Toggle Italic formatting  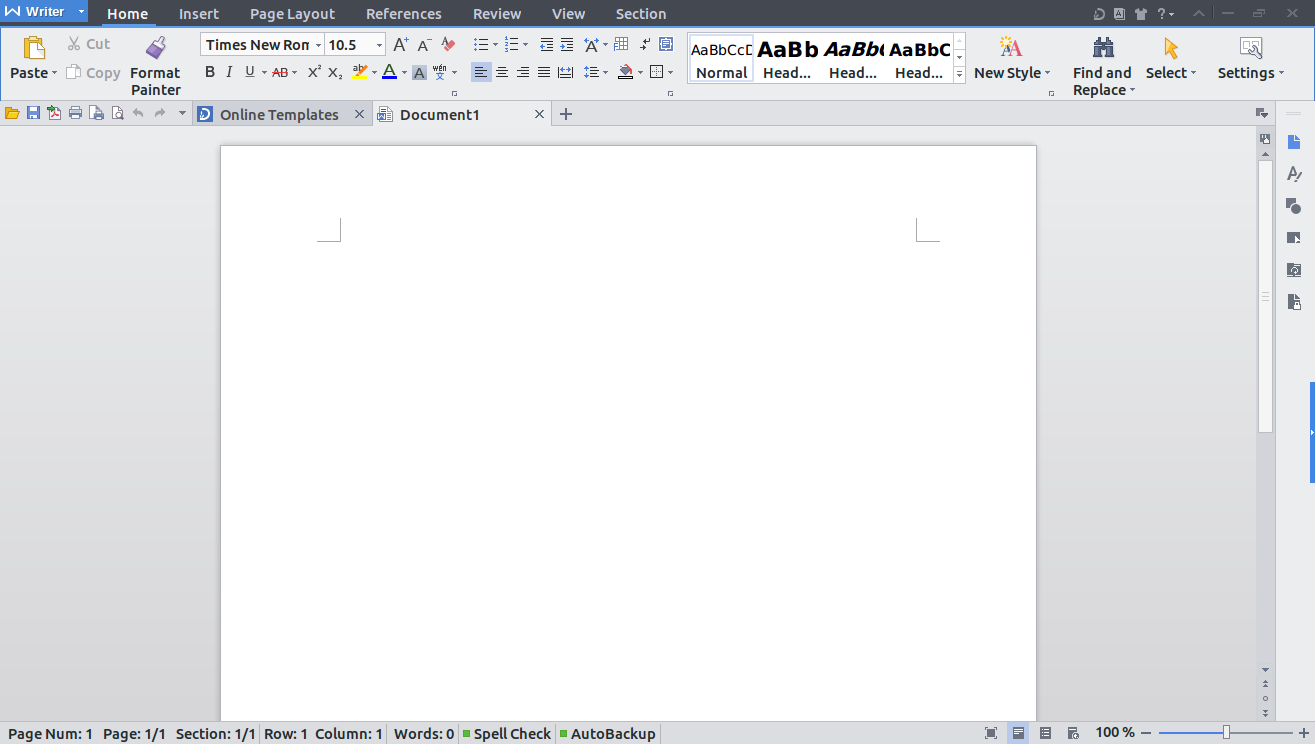click(229, 72)
